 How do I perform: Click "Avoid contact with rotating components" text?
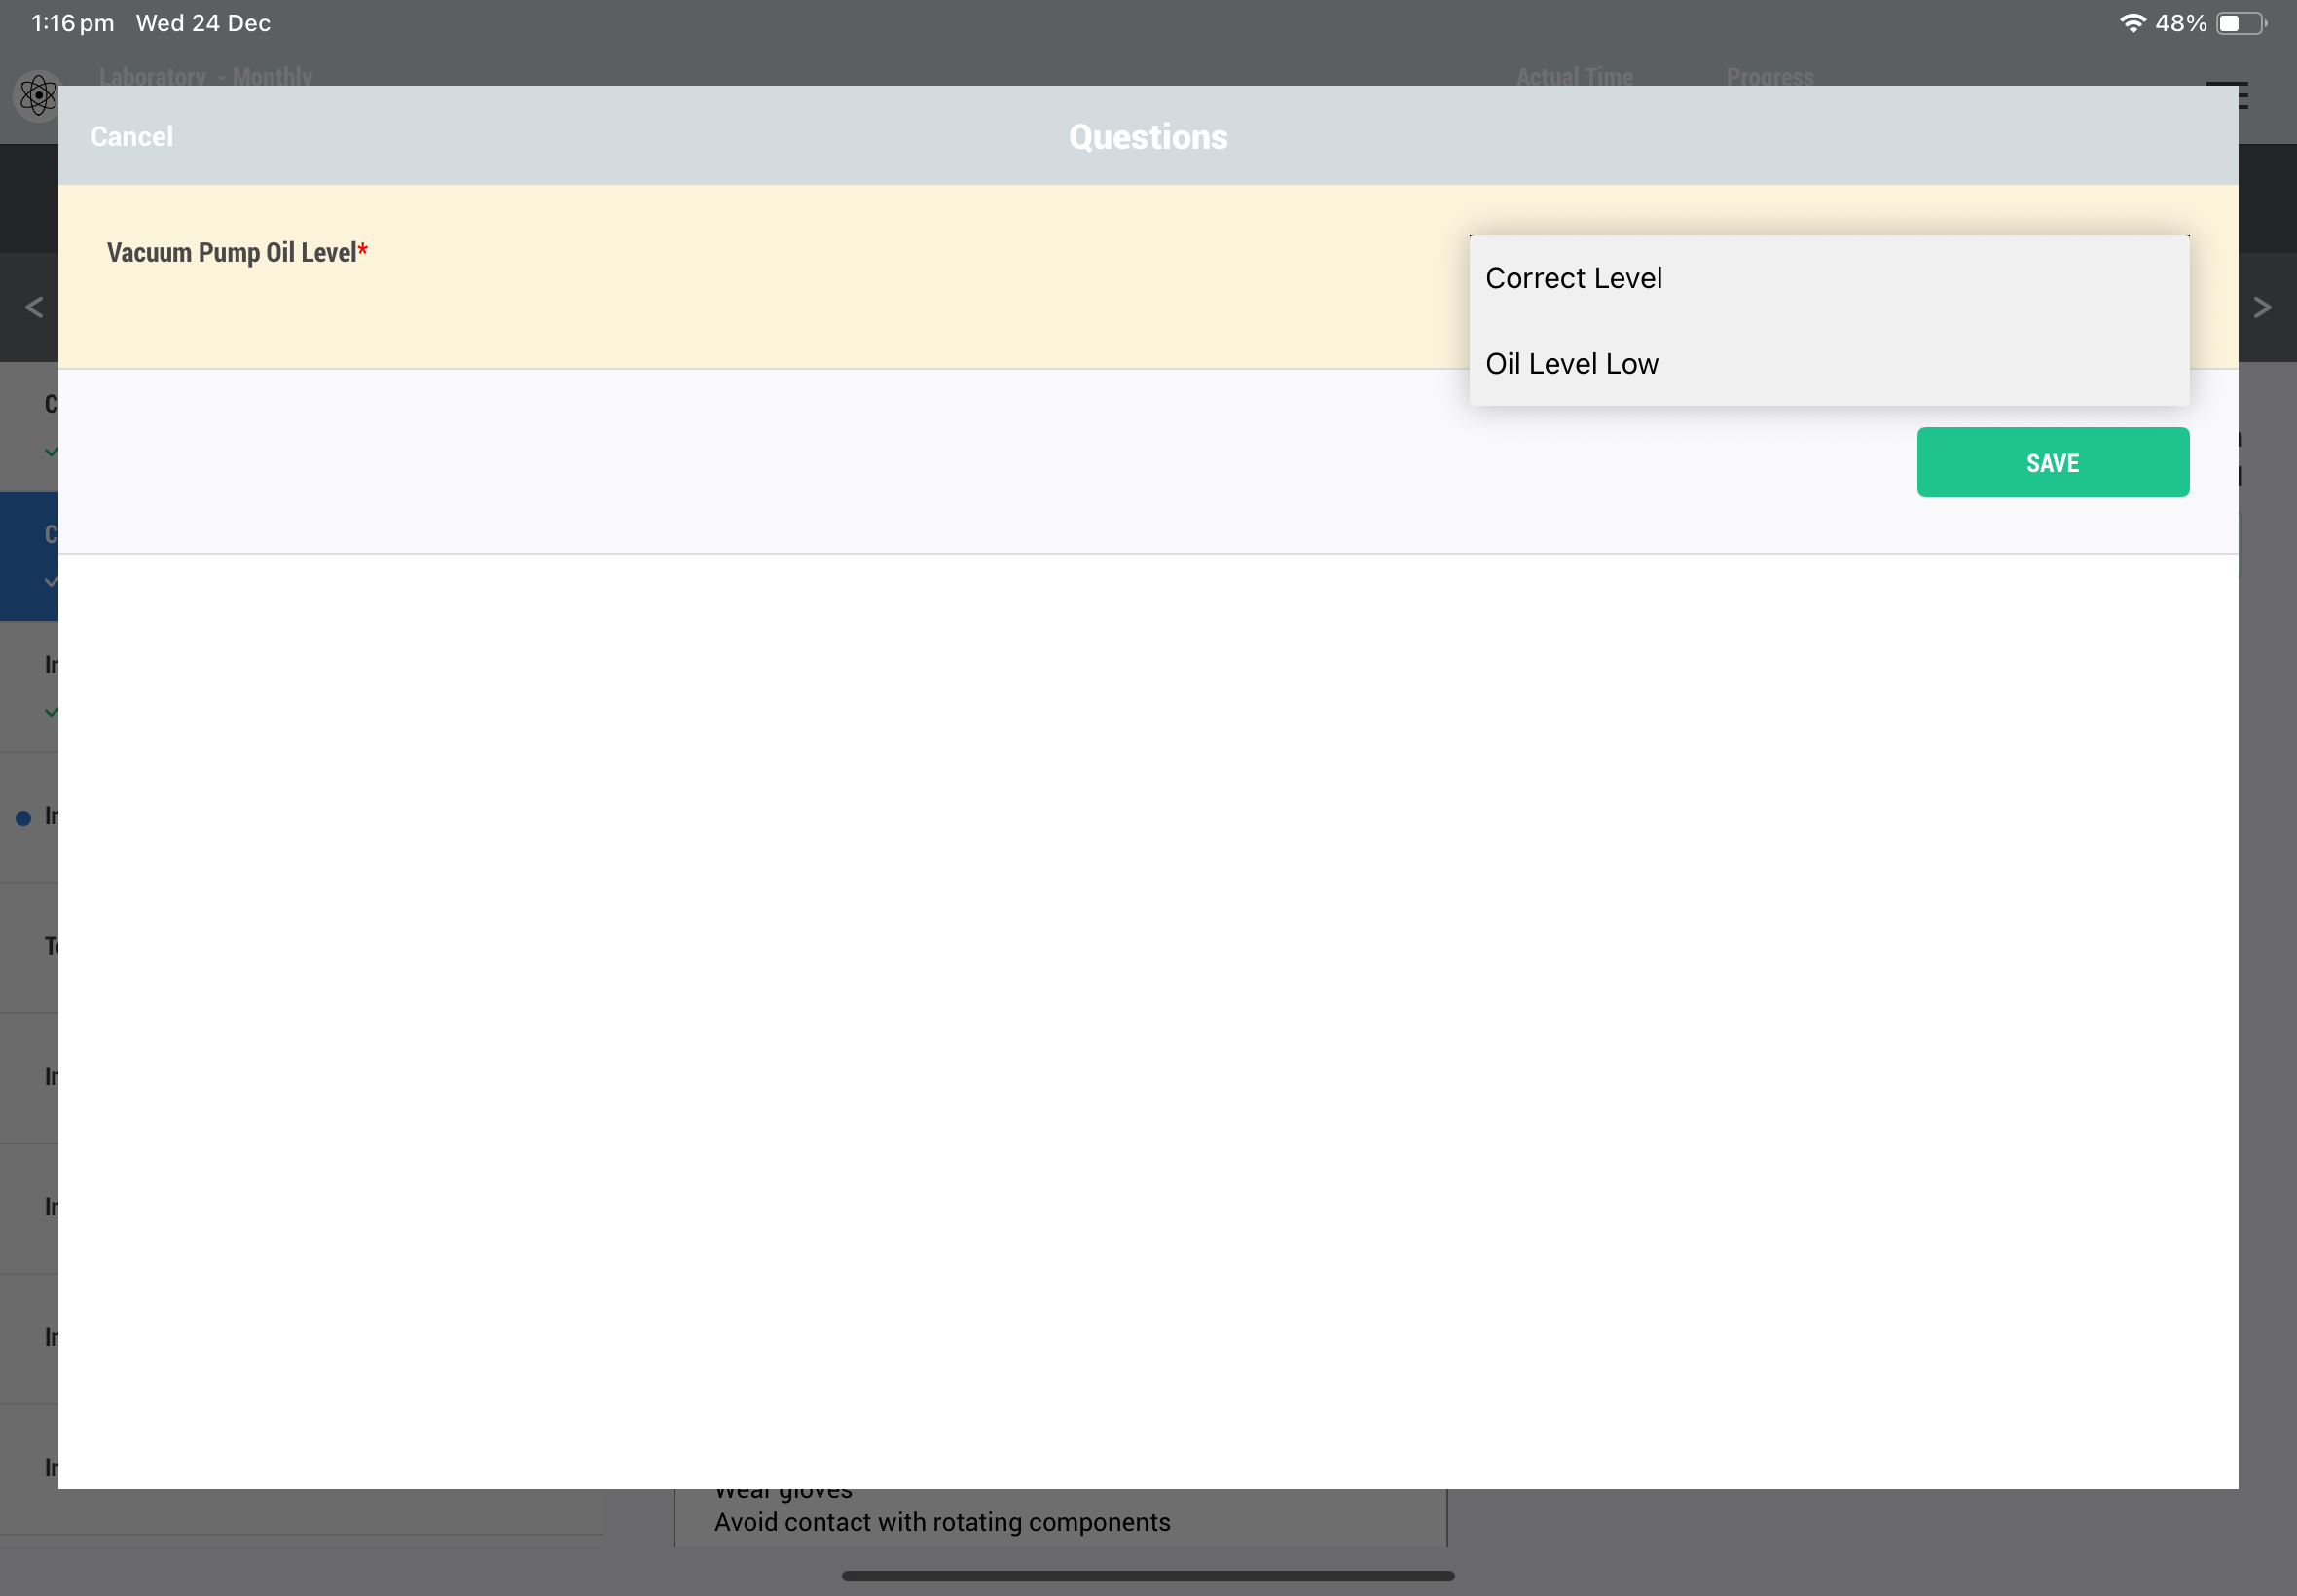click(941, 1522)
